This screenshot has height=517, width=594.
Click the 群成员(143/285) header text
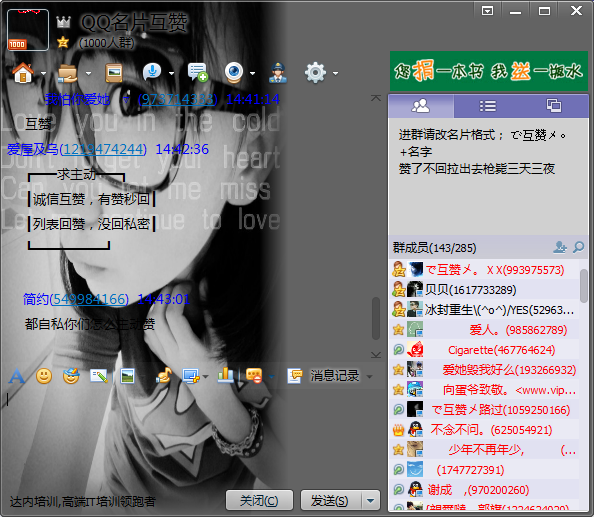pos(435,248)
